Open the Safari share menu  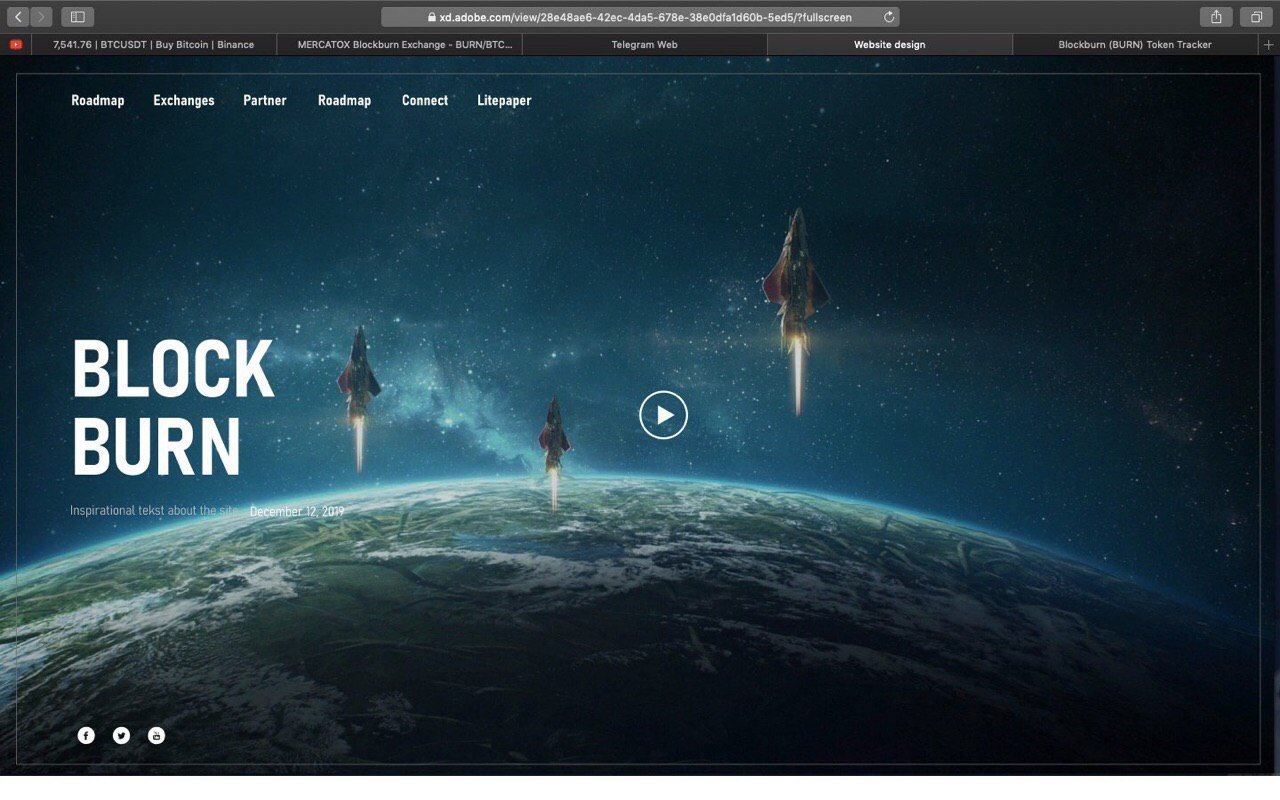pos(1216,17)
